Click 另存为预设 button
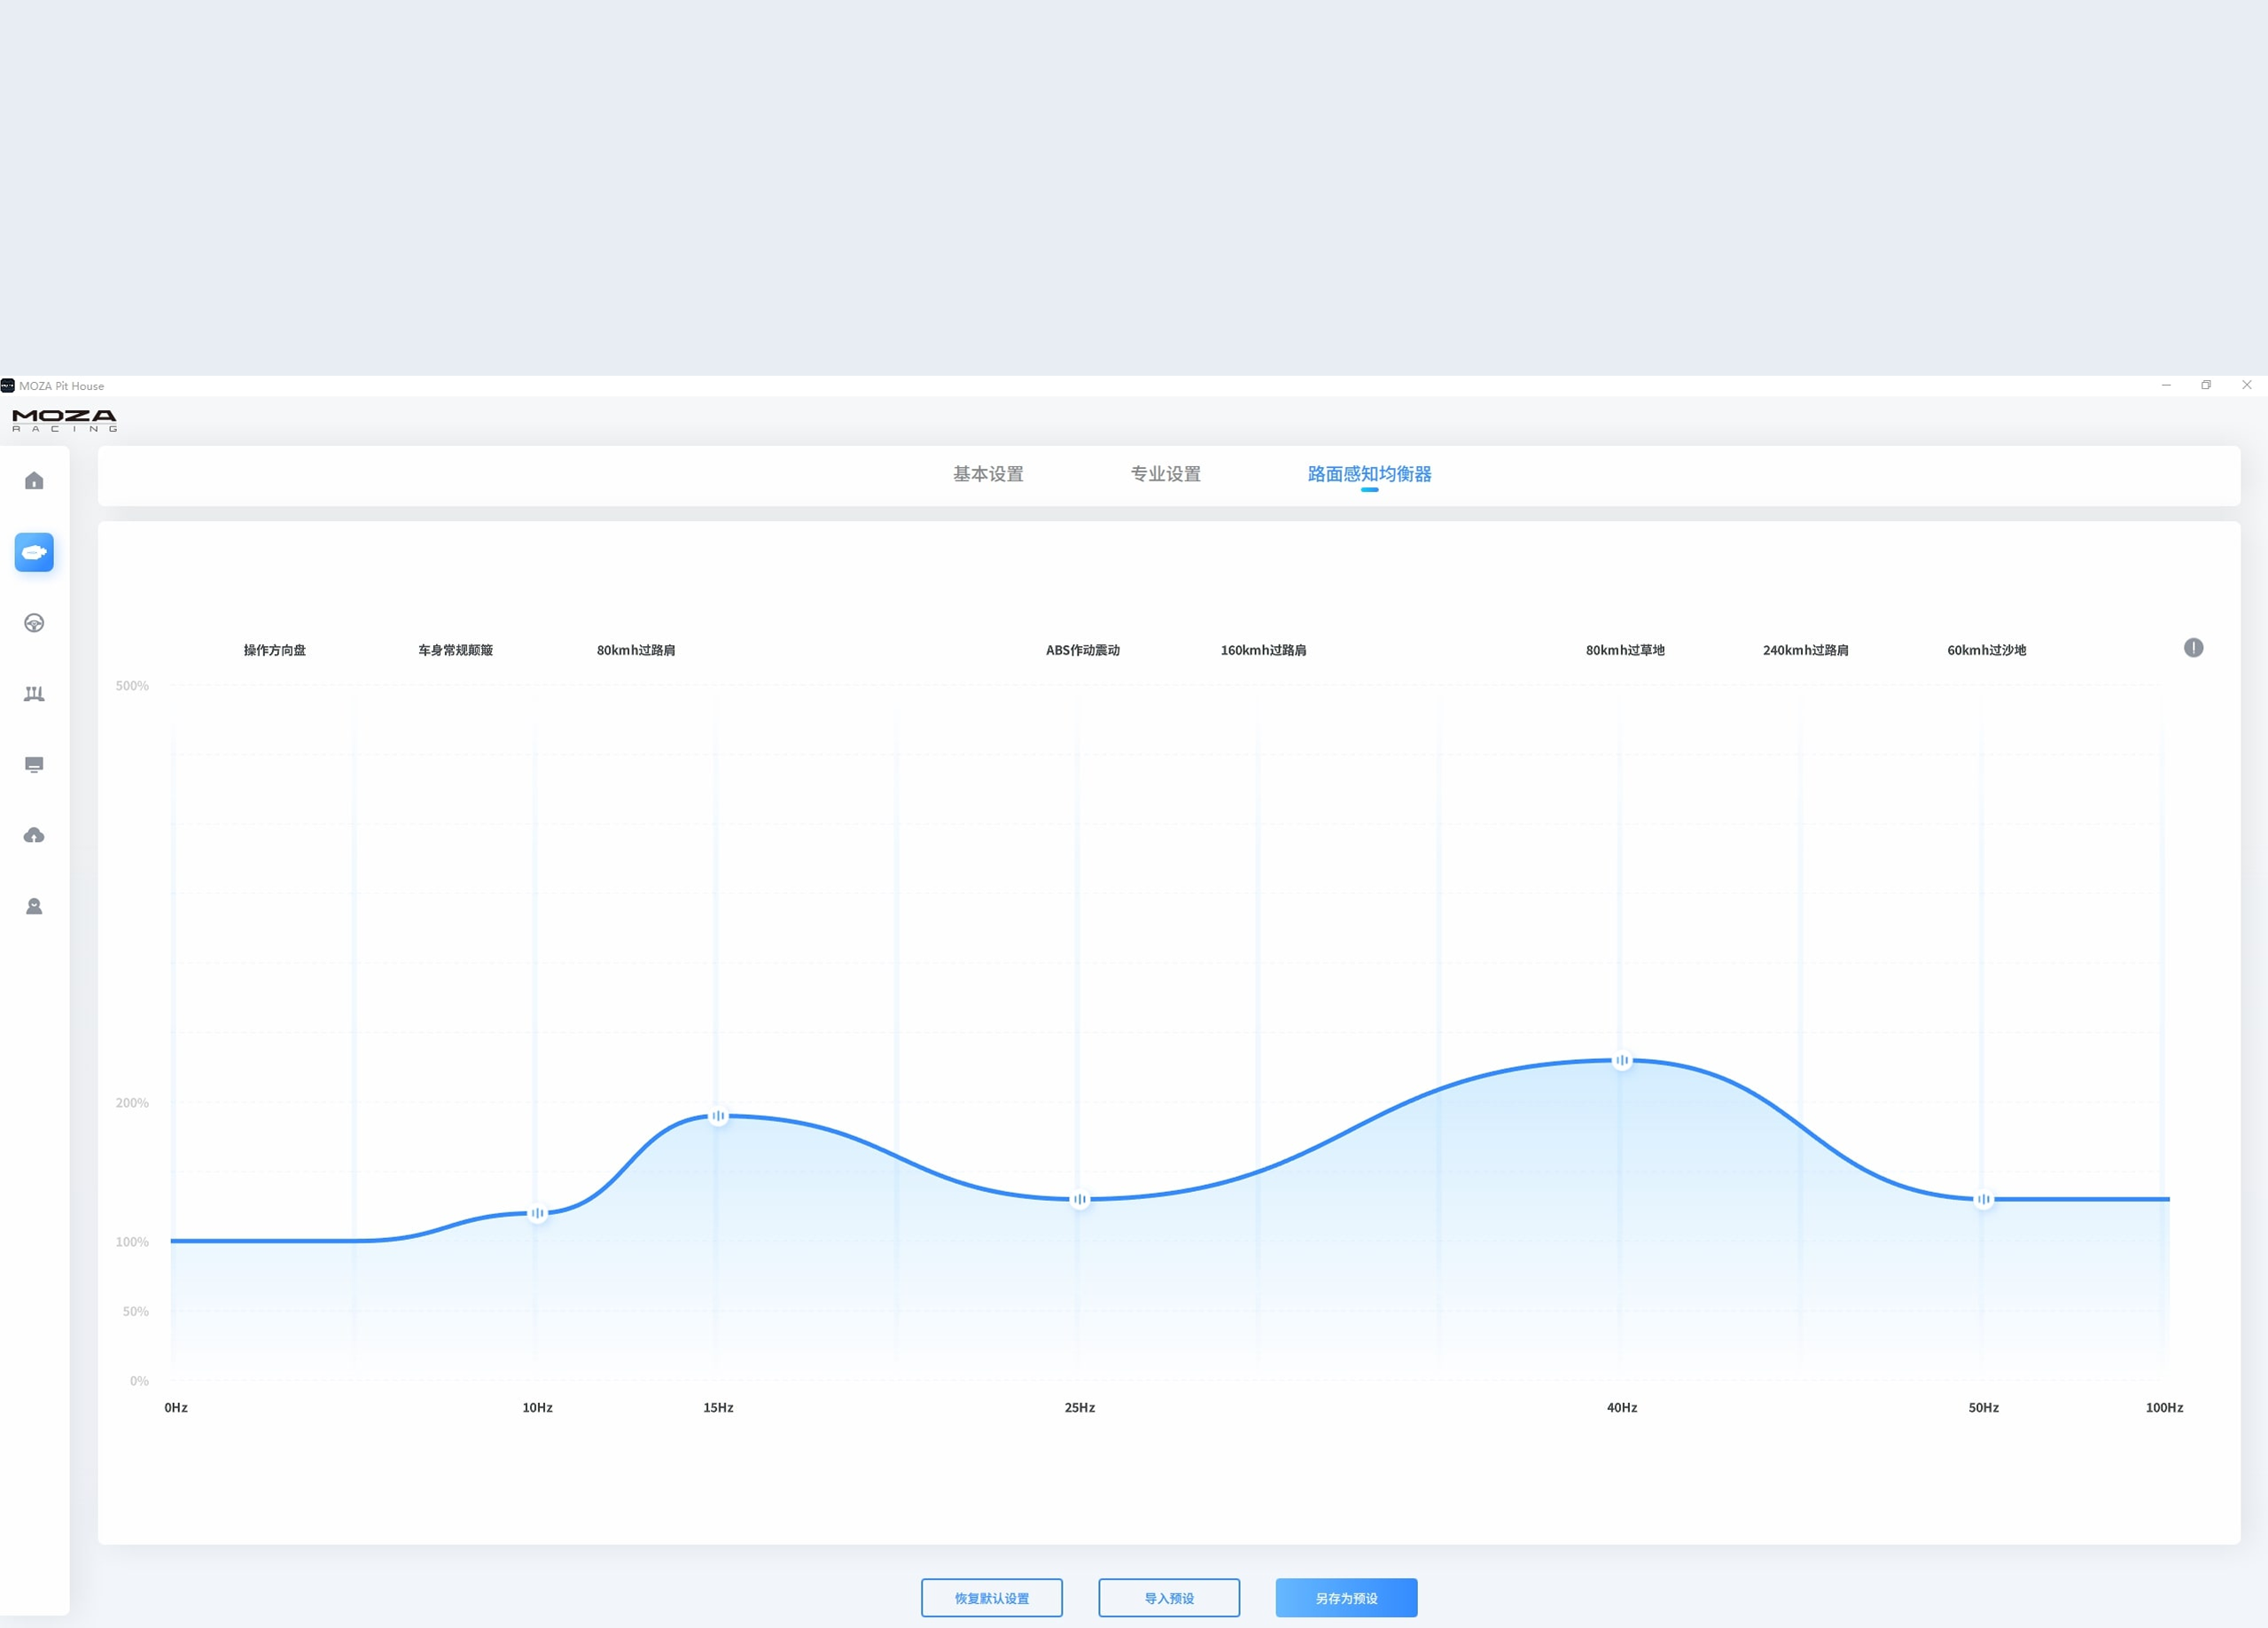The height and width of the screenshot is (1628, 2268). (x=1346, y=1598)
